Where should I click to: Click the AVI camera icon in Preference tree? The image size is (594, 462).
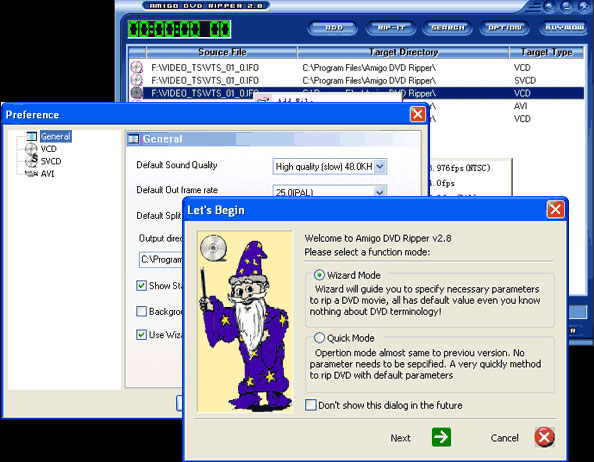(31, 174)
